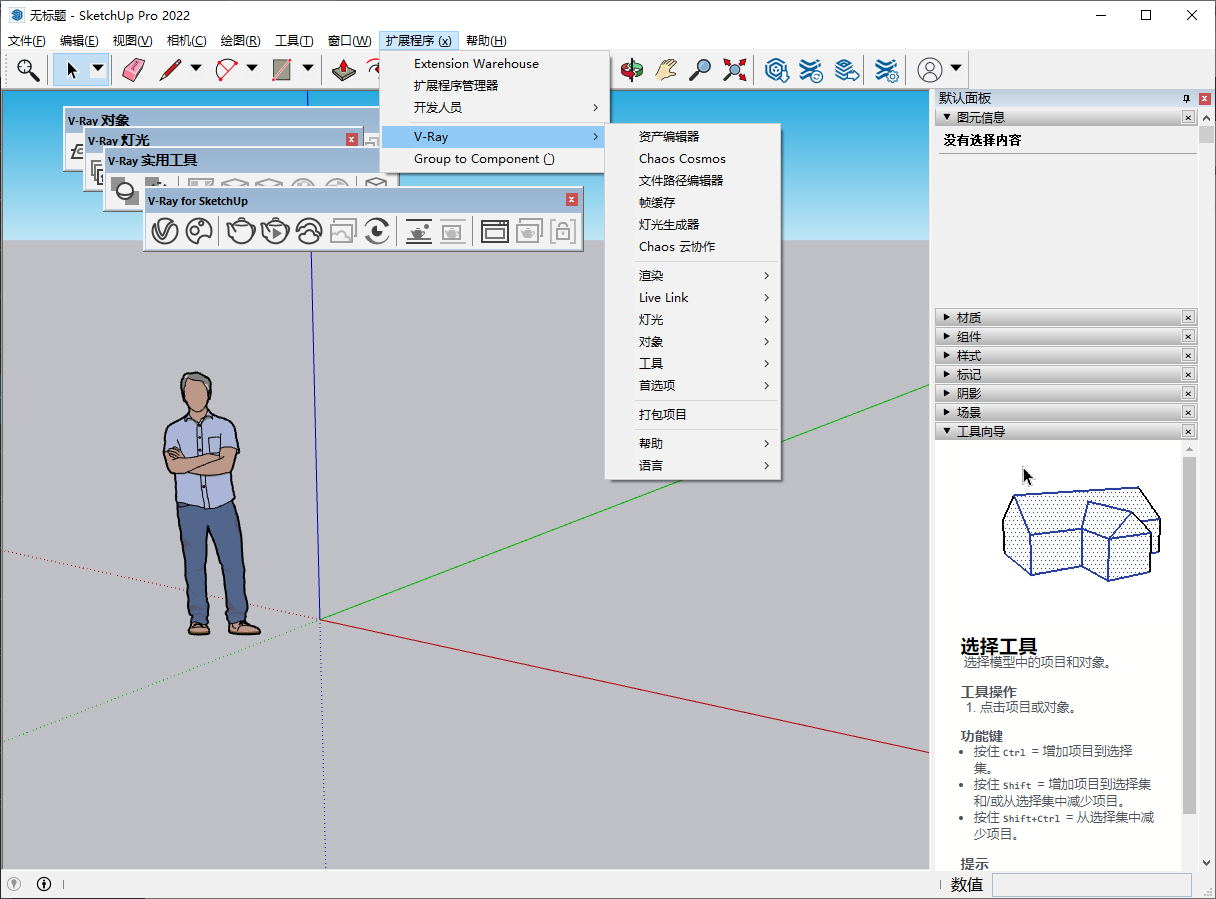Open the V-Ray Asset Editor
Viewport: 1216px width, 899px height.
(166, 230)
